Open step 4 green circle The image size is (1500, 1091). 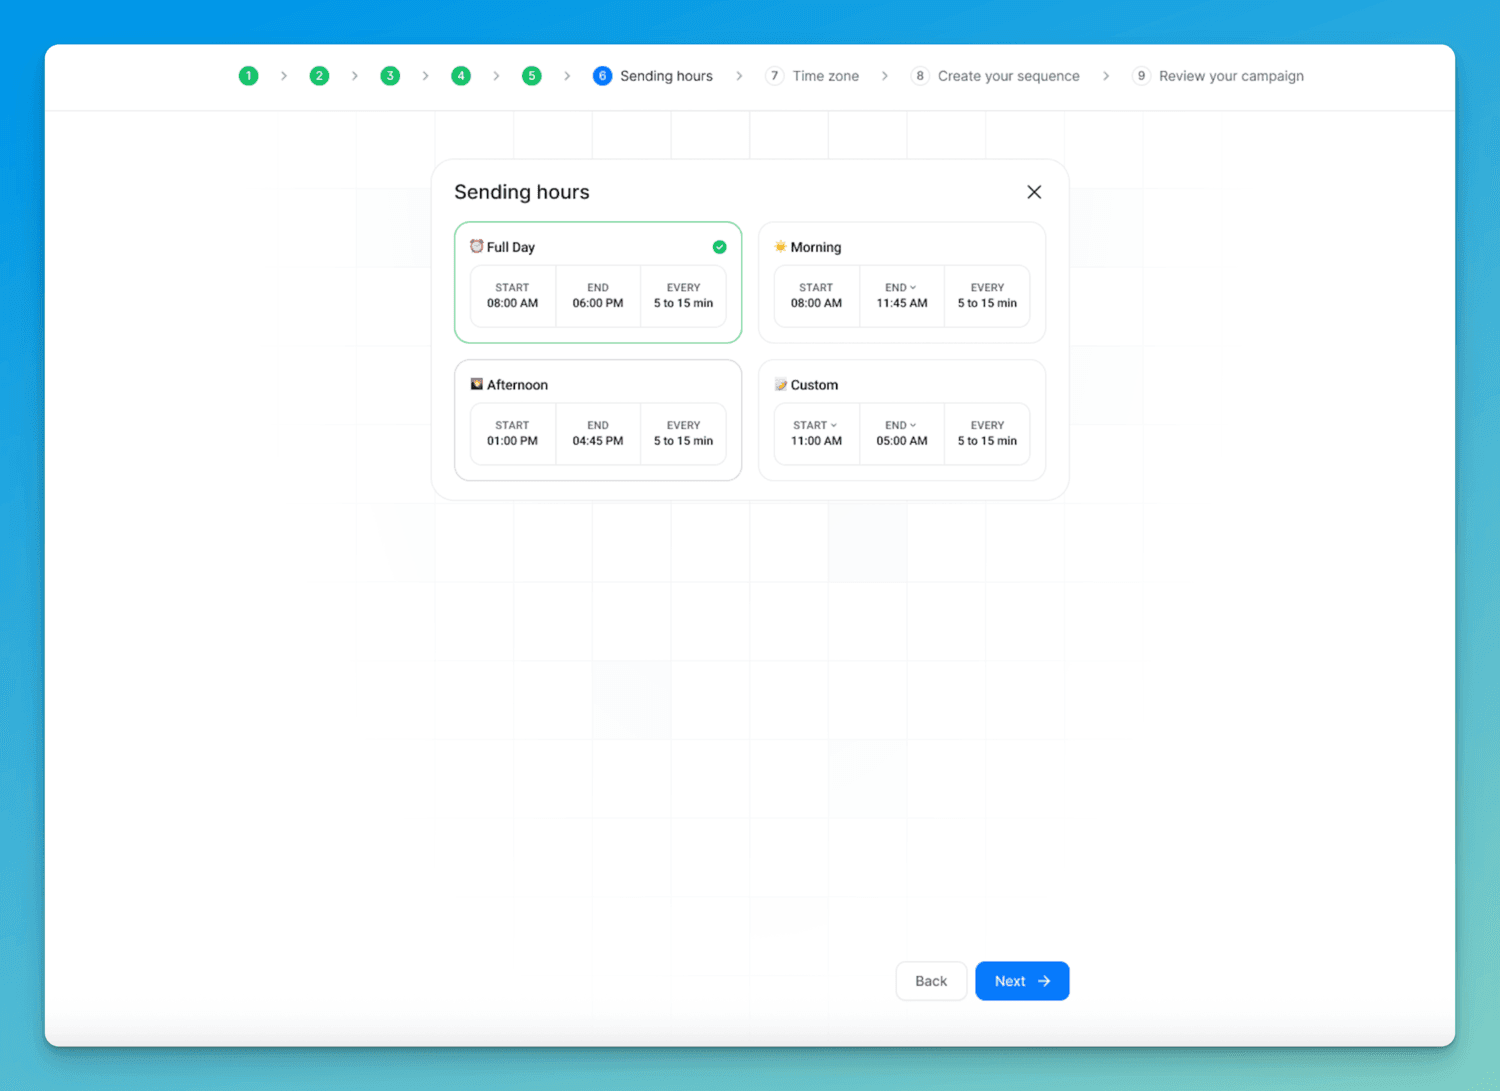click(x=461, y=76)
